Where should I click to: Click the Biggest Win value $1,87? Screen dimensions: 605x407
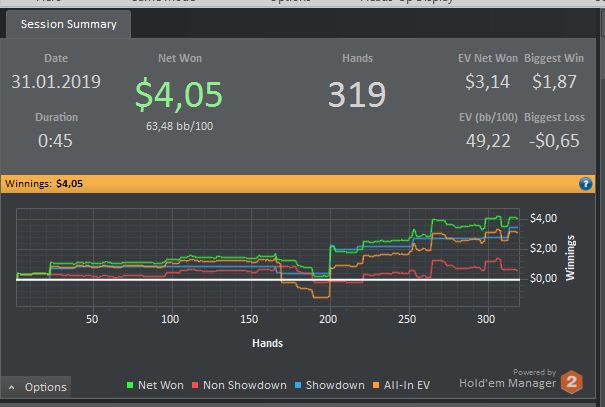pyautogui.click(x=554, y=82)
